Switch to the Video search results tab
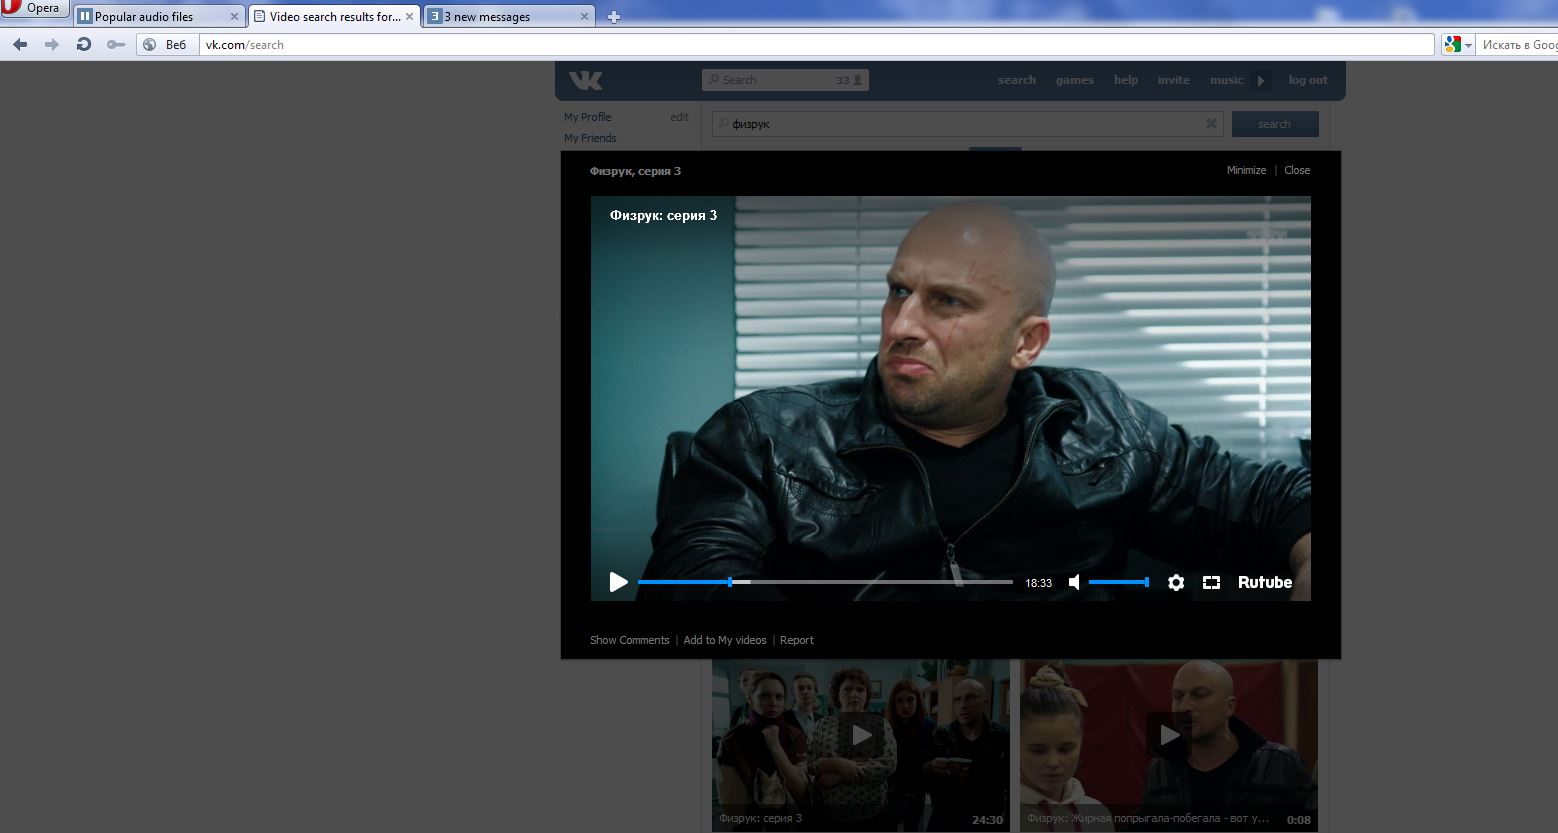The height and width of the screenshot is (833, 1558). point(334,17)
